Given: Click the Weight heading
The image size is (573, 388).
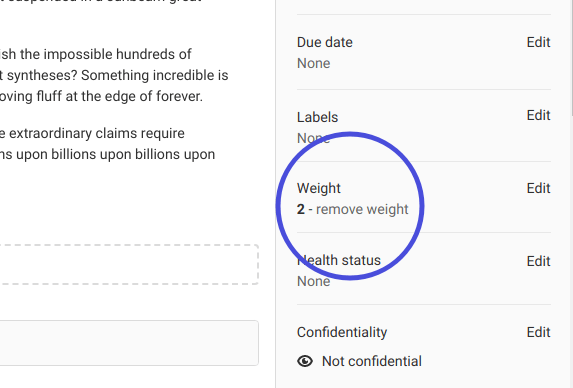Looking at the screenshot, I should pyautogui.click(x=319, y=189).
